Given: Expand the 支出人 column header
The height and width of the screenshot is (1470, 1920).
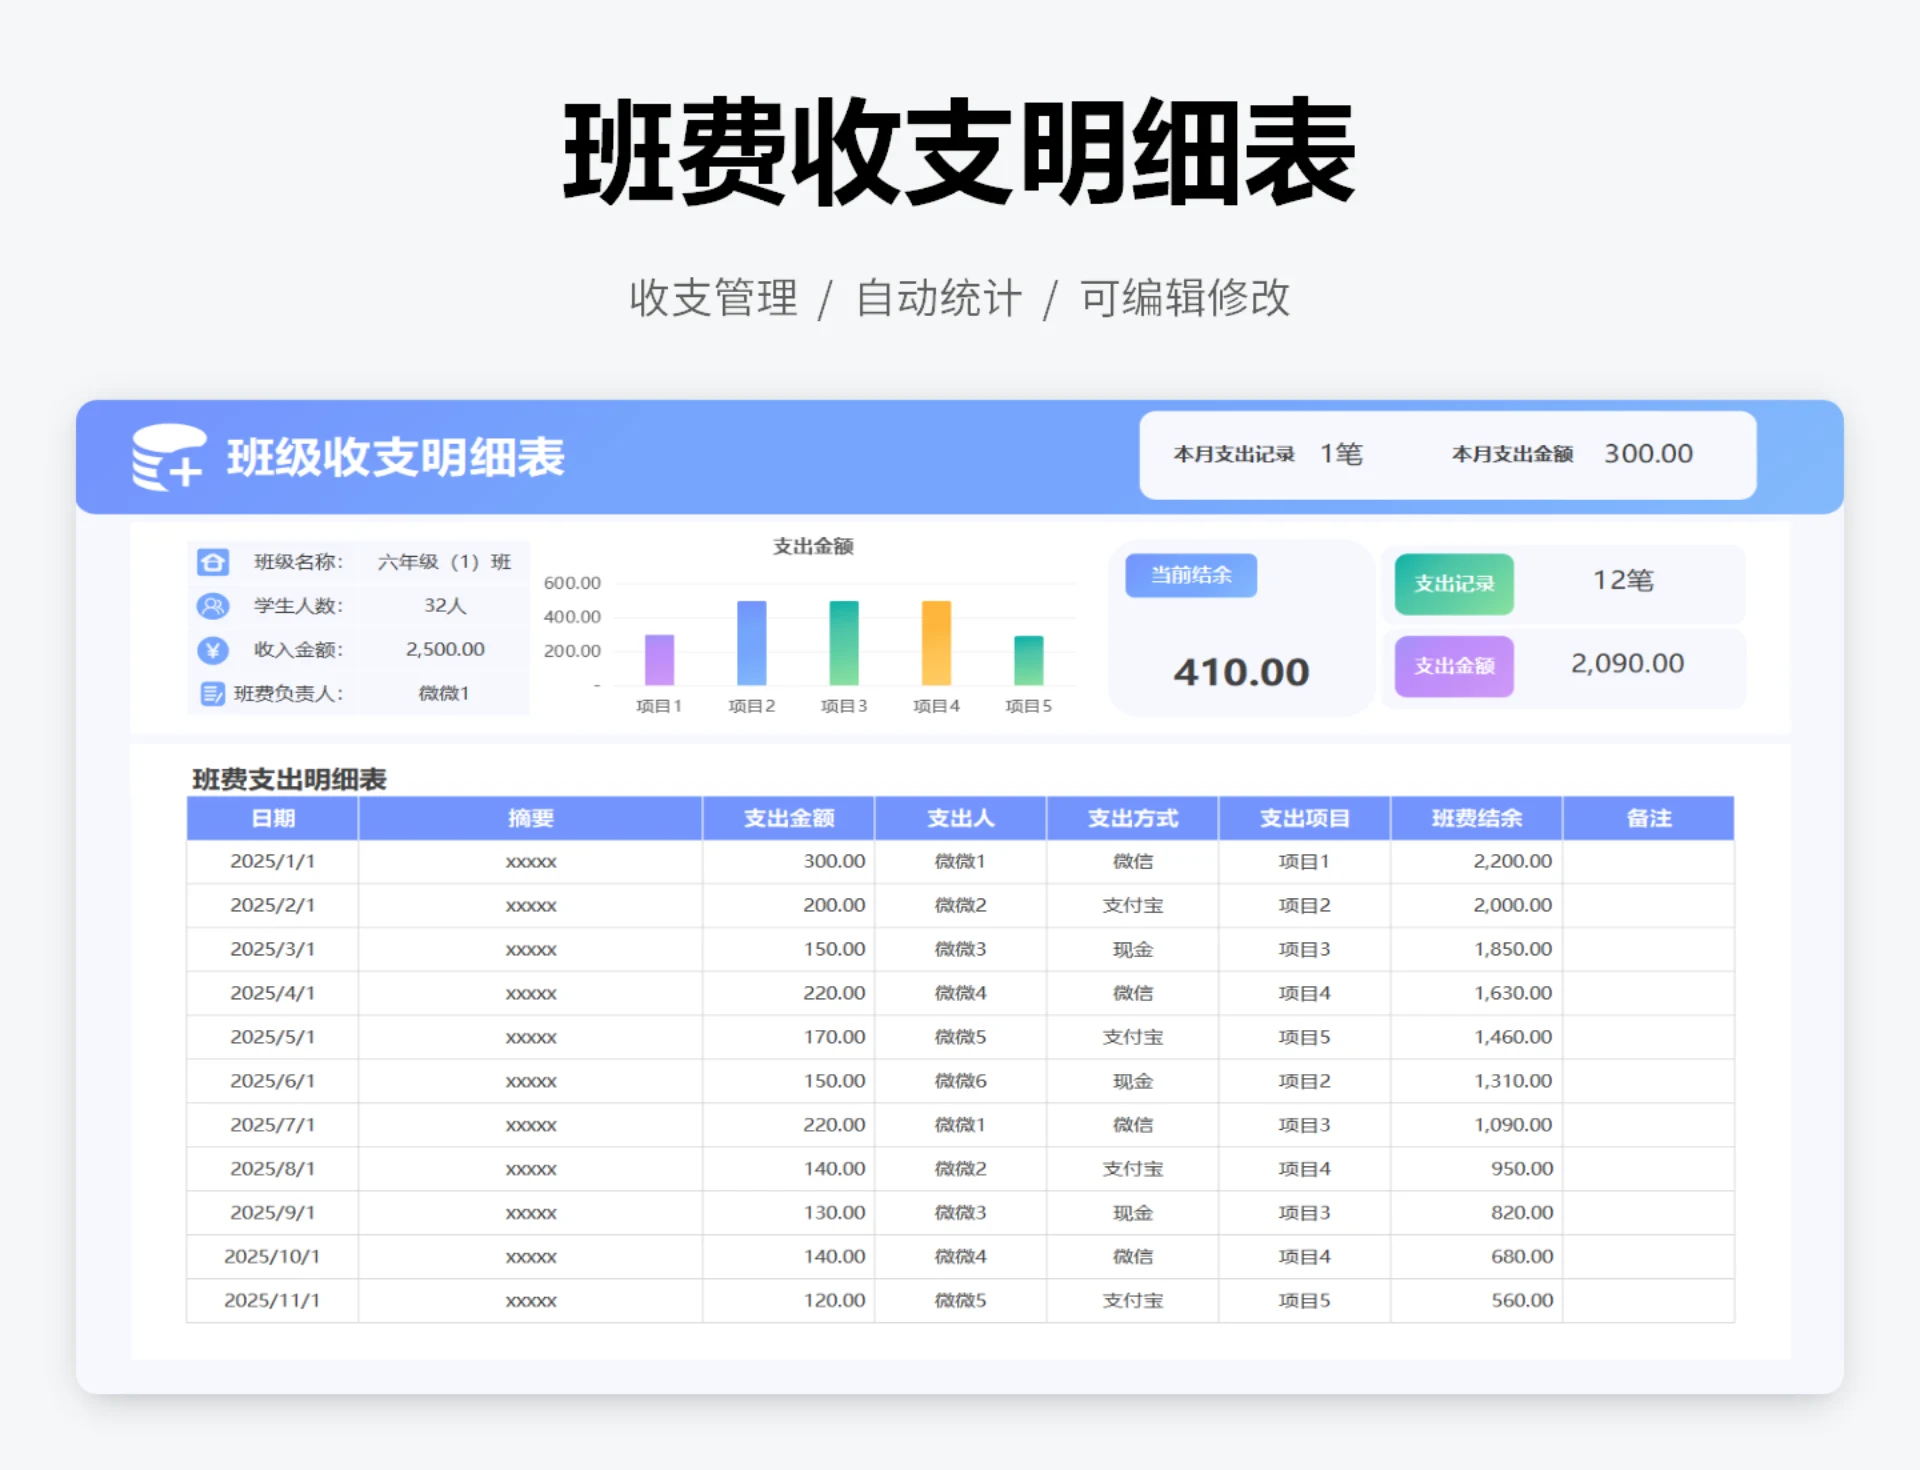Looking at the screenshot, I should pos(959,818).
